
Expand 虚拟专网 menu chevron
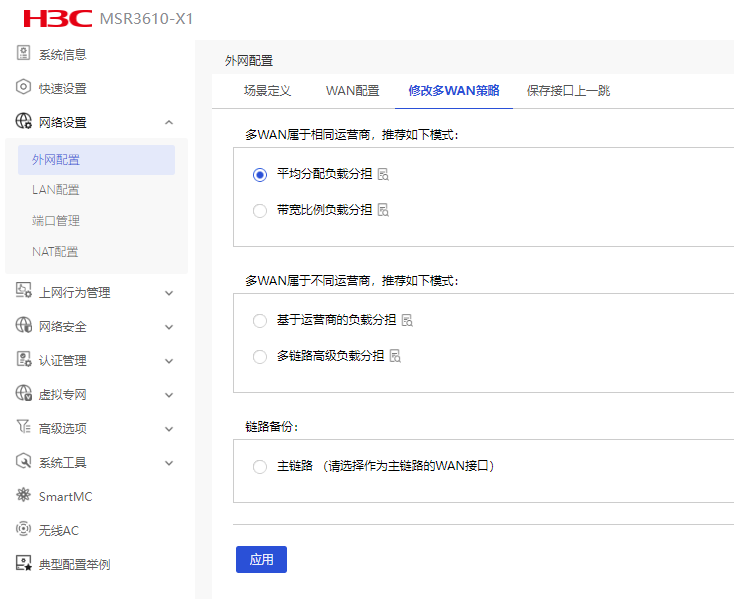click(x=169, y=395)
